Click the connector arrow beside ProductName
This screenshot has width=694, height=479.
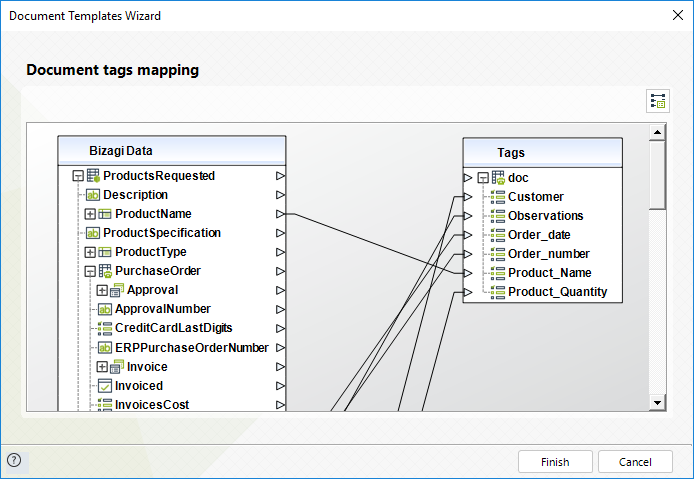coord(280,214)
